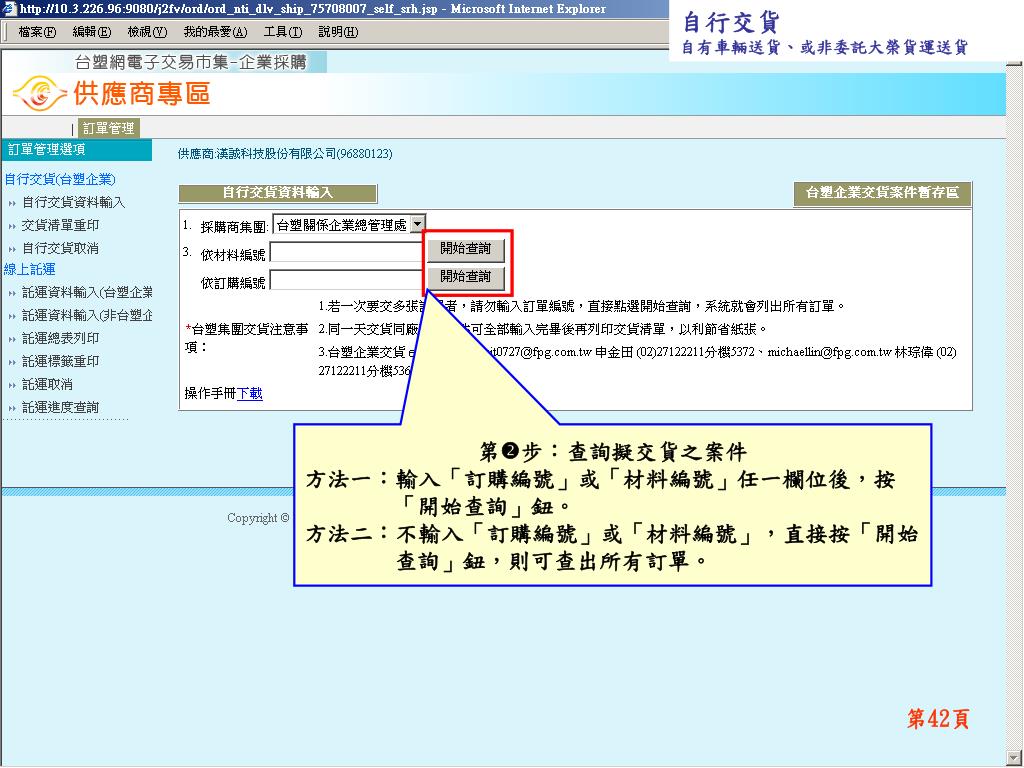Click the 訂單管理選項 sidebar header
Screen dimensions: 1024x768
tap(76, 150)
